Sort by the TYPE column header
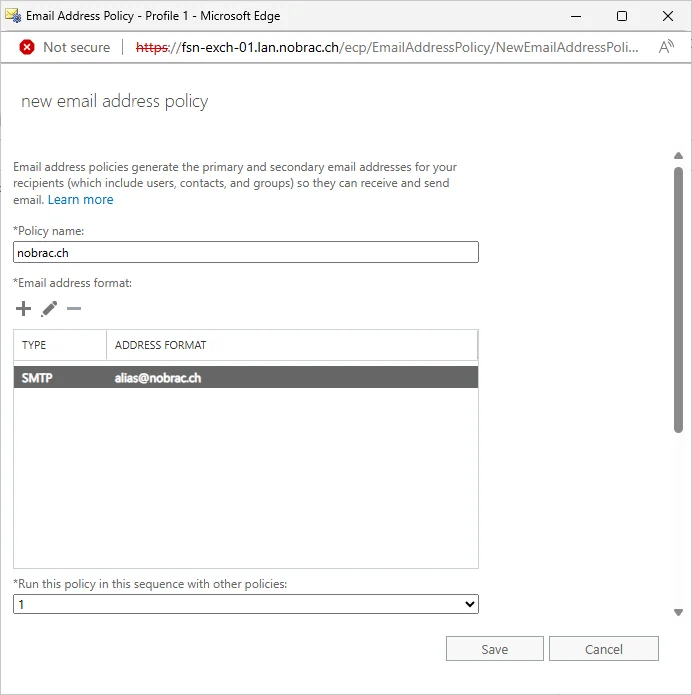Screen dimensions: 692x695 [60, 345]
